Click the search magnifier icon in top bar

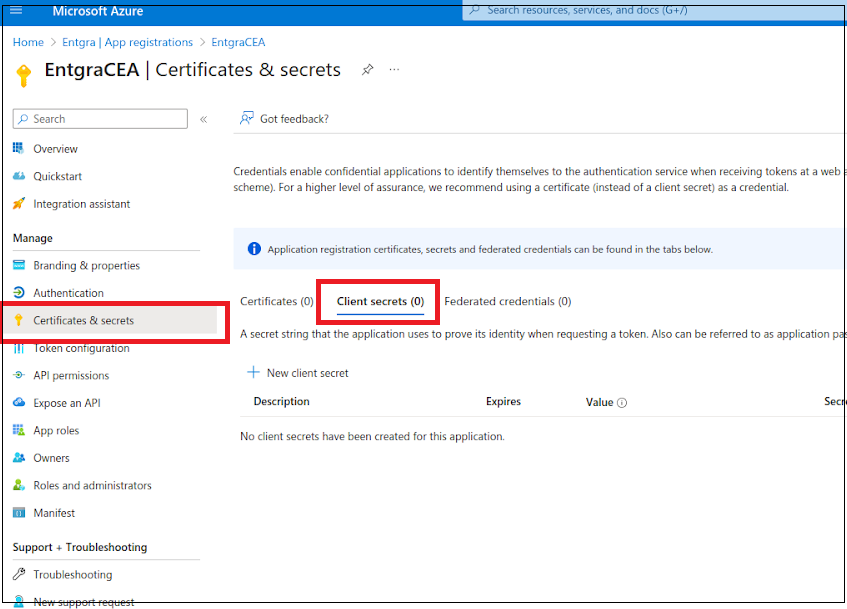[474, 10]
